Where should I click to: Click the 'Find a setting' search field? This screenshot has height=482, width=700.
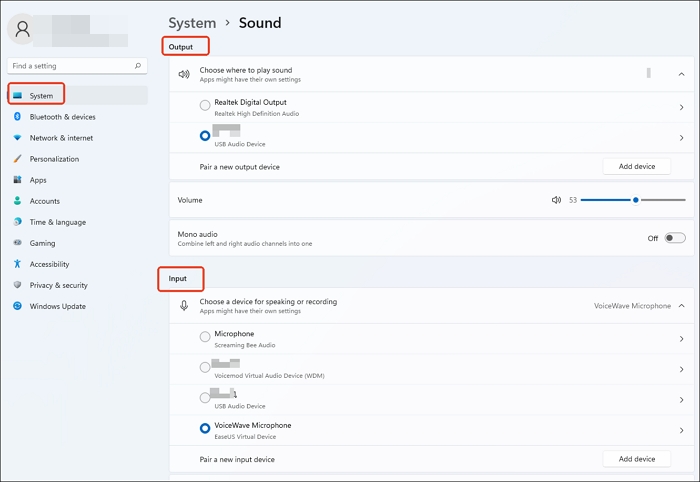click(70, 66)
